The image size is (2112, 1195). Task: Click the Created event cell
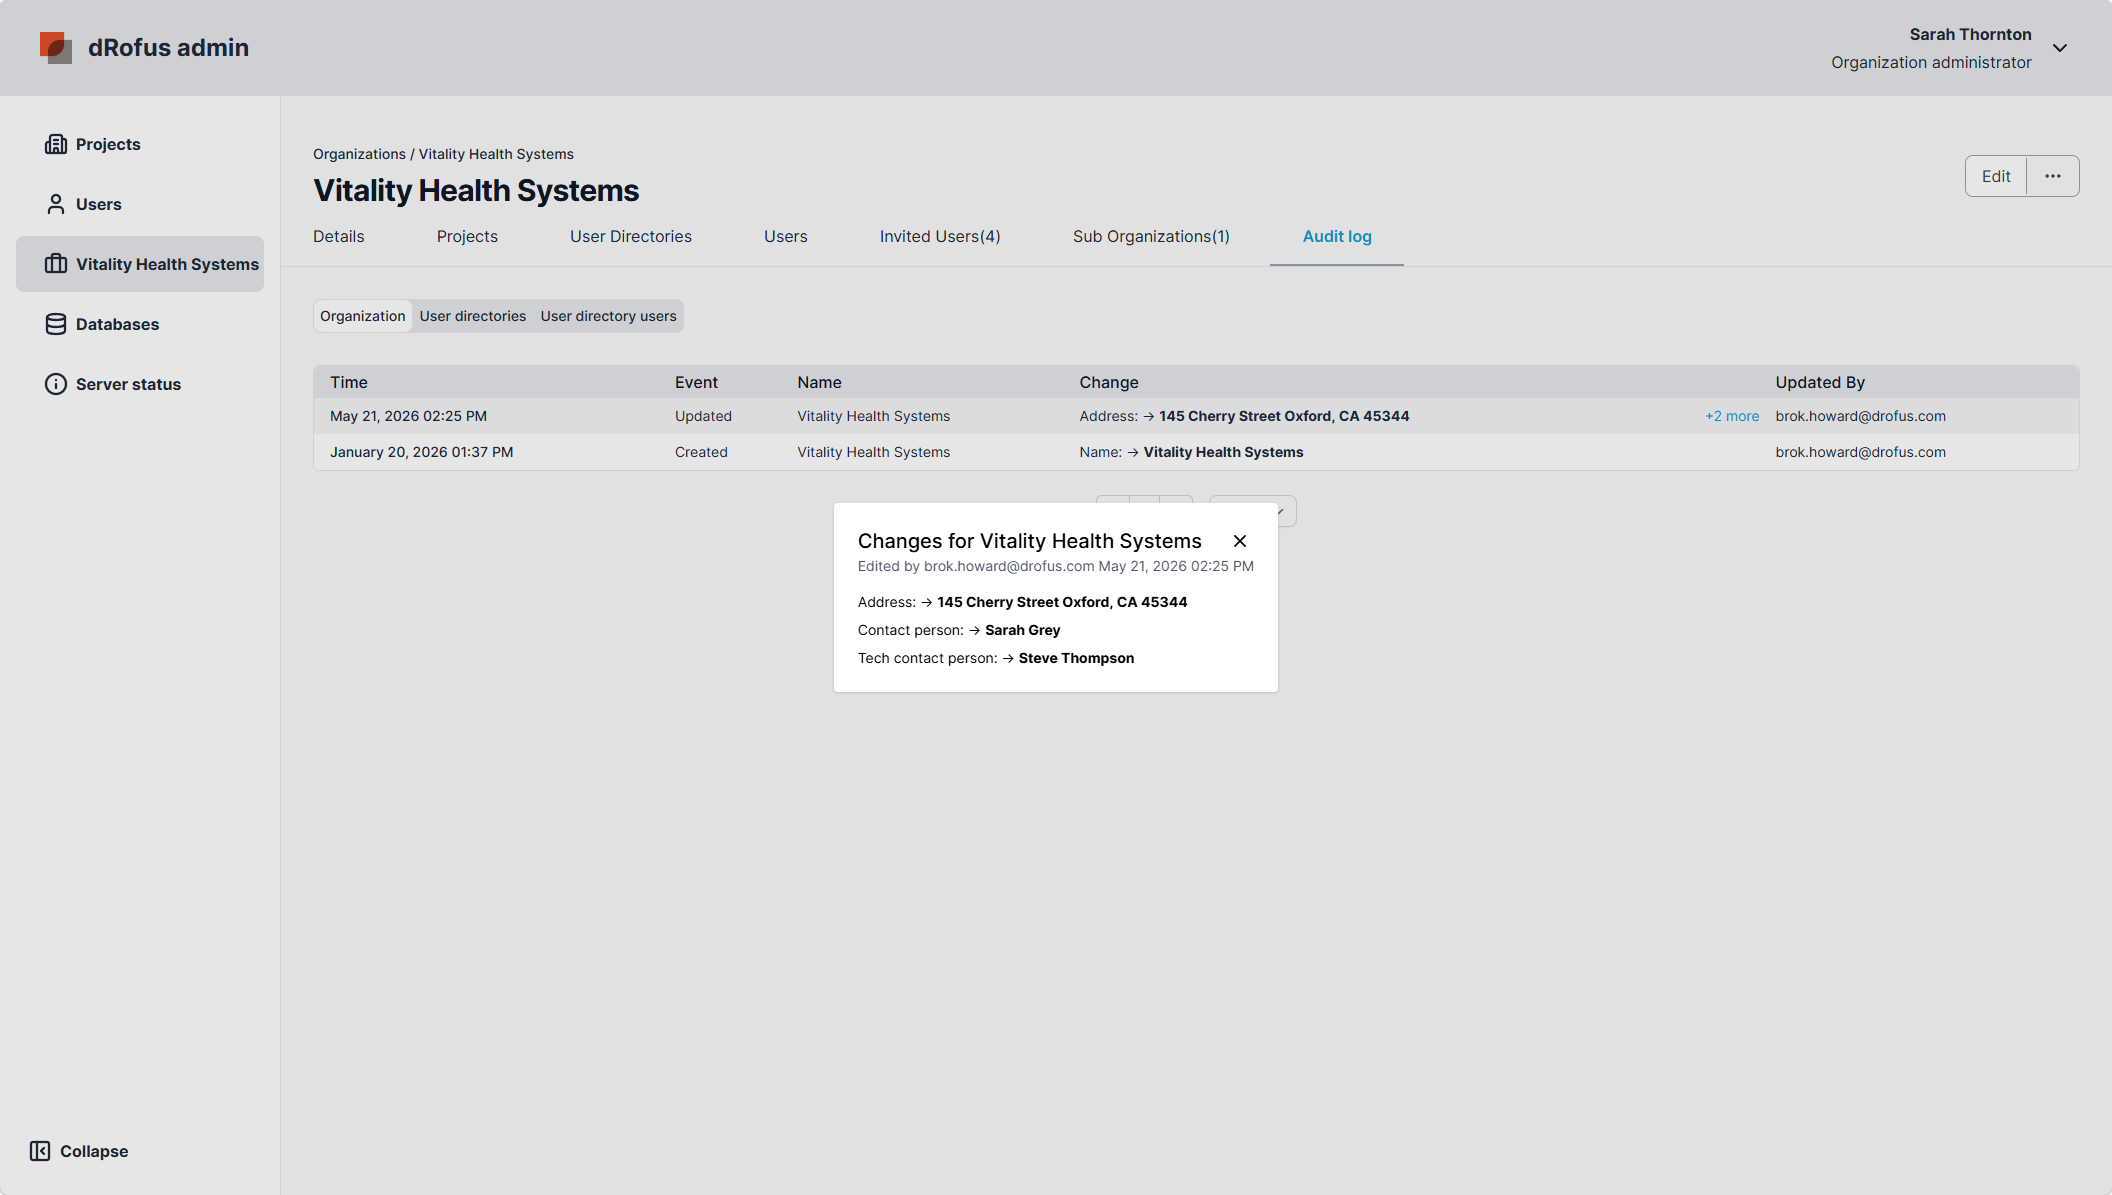(701, 452)
